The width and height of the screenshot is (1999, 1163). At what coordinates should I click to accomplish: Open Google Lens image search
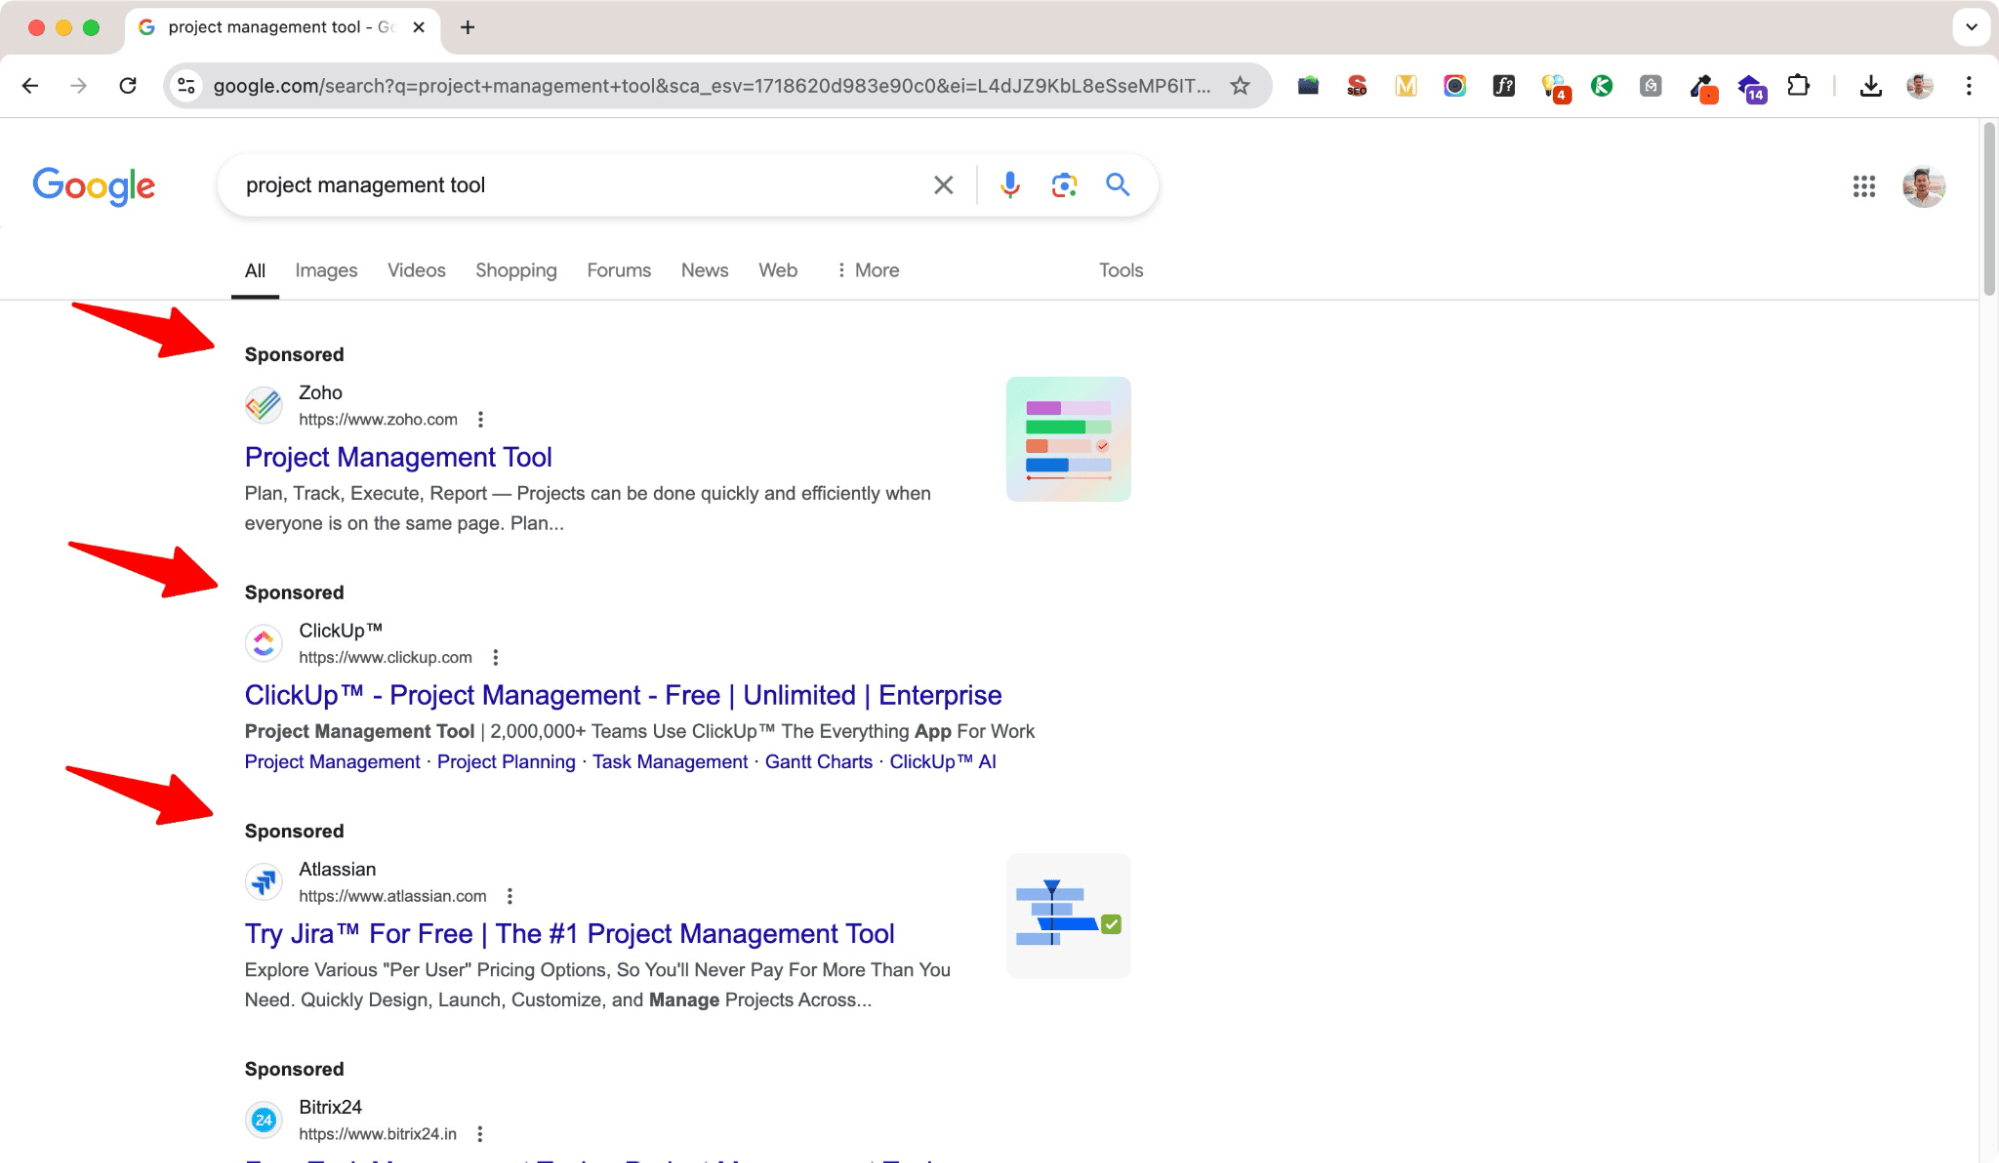pos(1064,185)
